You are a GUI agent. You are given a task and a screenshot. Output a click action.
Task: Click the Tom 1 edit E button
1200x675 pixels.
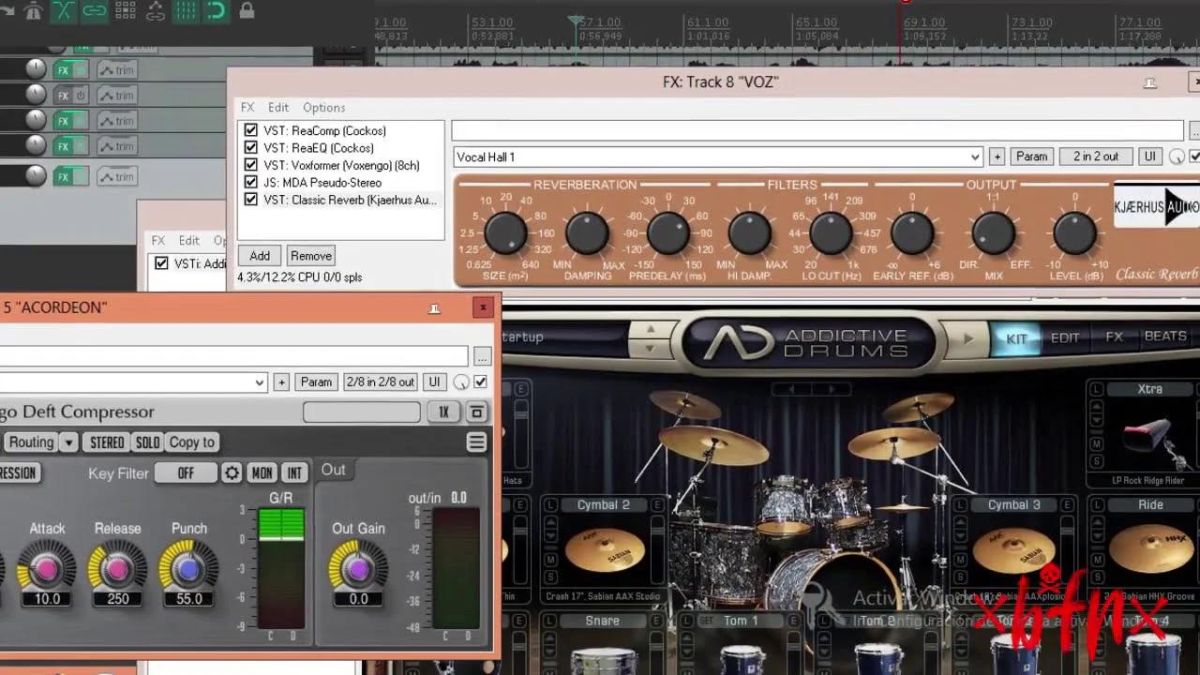[793, 621]
